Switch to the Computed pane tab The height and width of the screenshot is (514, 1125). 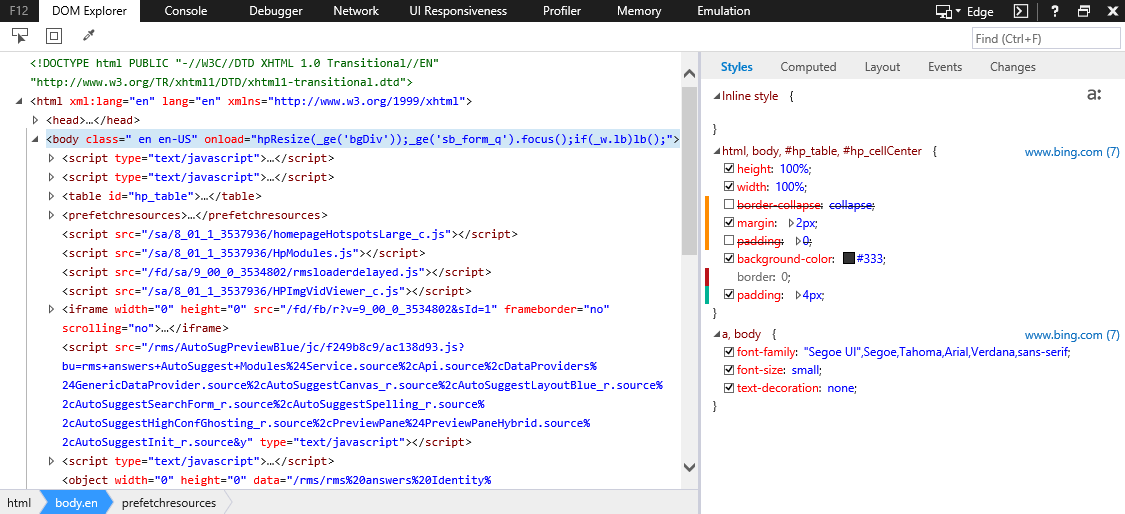[808, 67]
